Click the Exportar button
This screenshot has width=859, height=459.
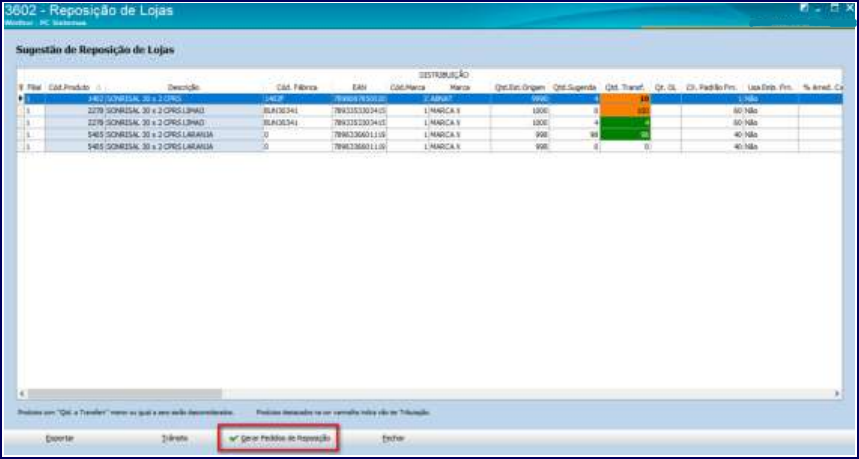[60, 438]
